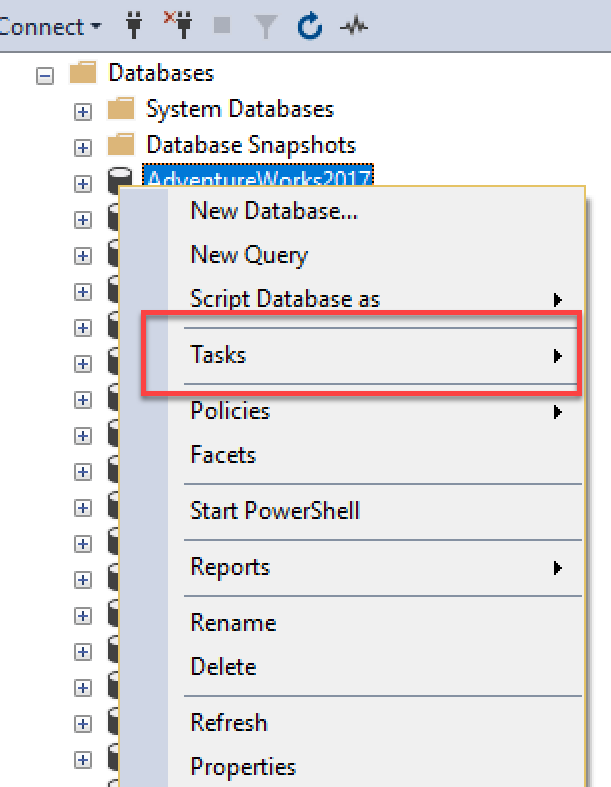This screenshot has height=787, width=611.
Task: Select the Databases tree item label
Action: click(x=160, y=73)
